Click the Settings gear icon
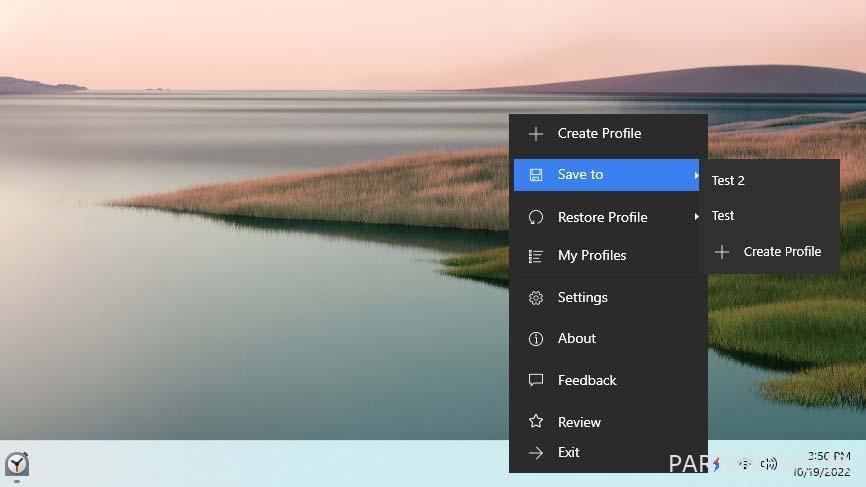The width and height of the screenshot is (866, 487). tap(536, 298)
